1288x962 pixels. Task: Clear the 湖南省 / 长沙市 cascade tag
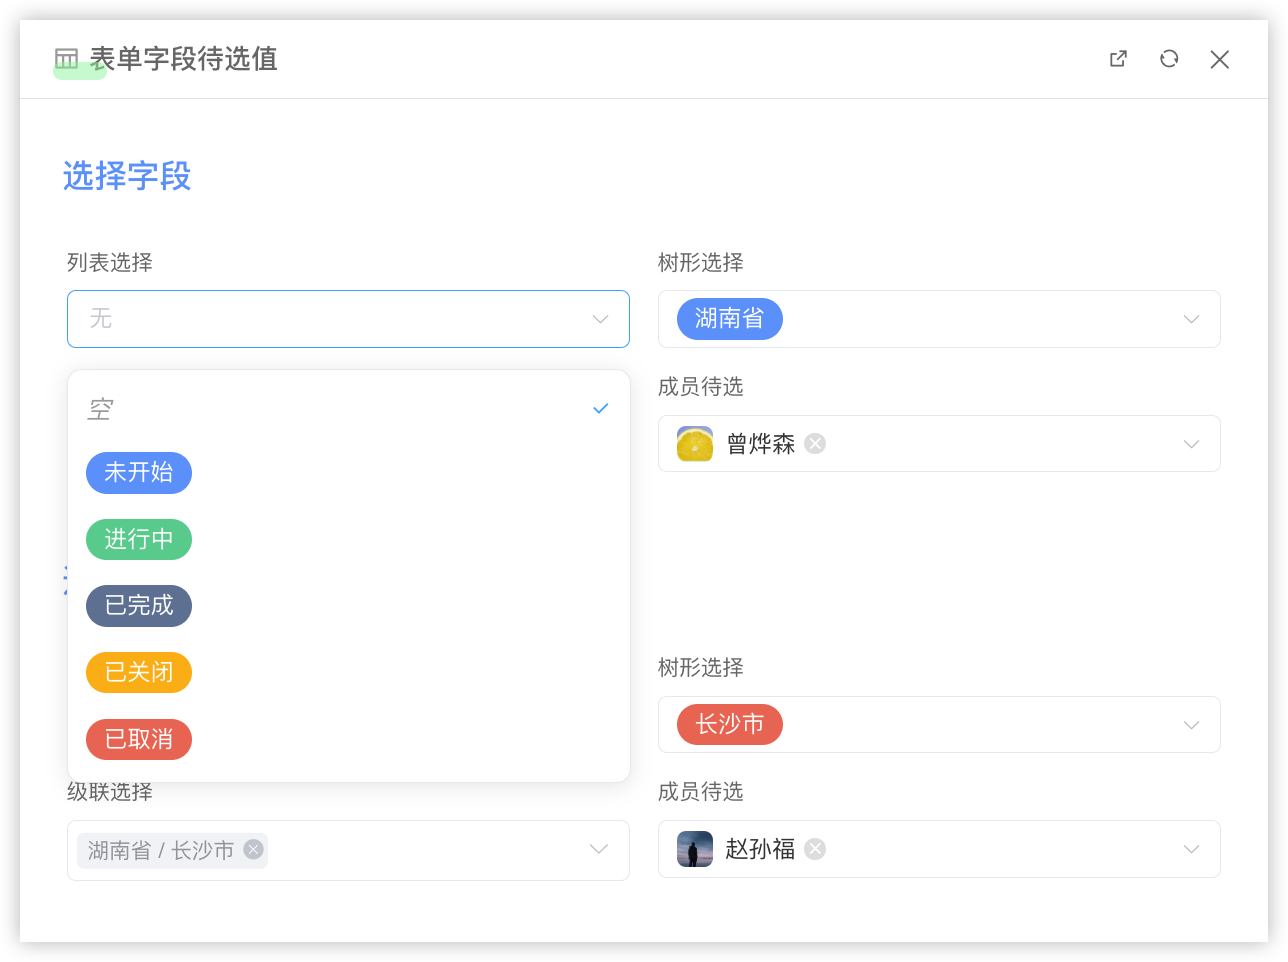(254, 849)
